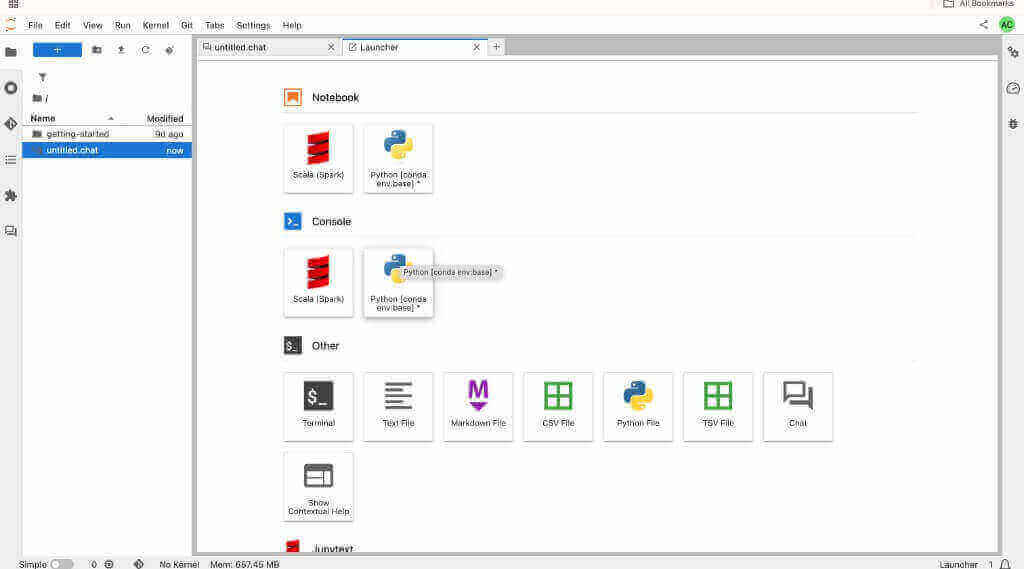Open the File Browser sidebar tab

point(10,52)
